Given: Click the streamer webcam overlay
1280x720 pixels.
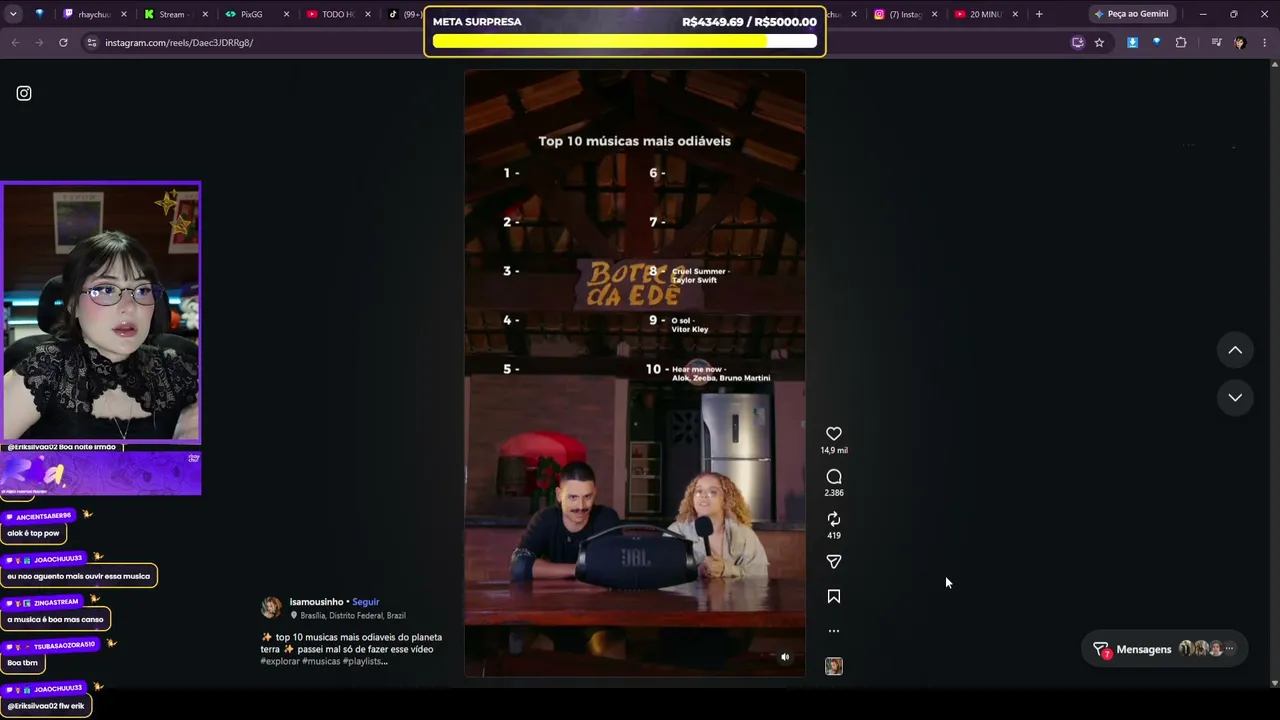Looking at the screenshot, I should [101, 312].
